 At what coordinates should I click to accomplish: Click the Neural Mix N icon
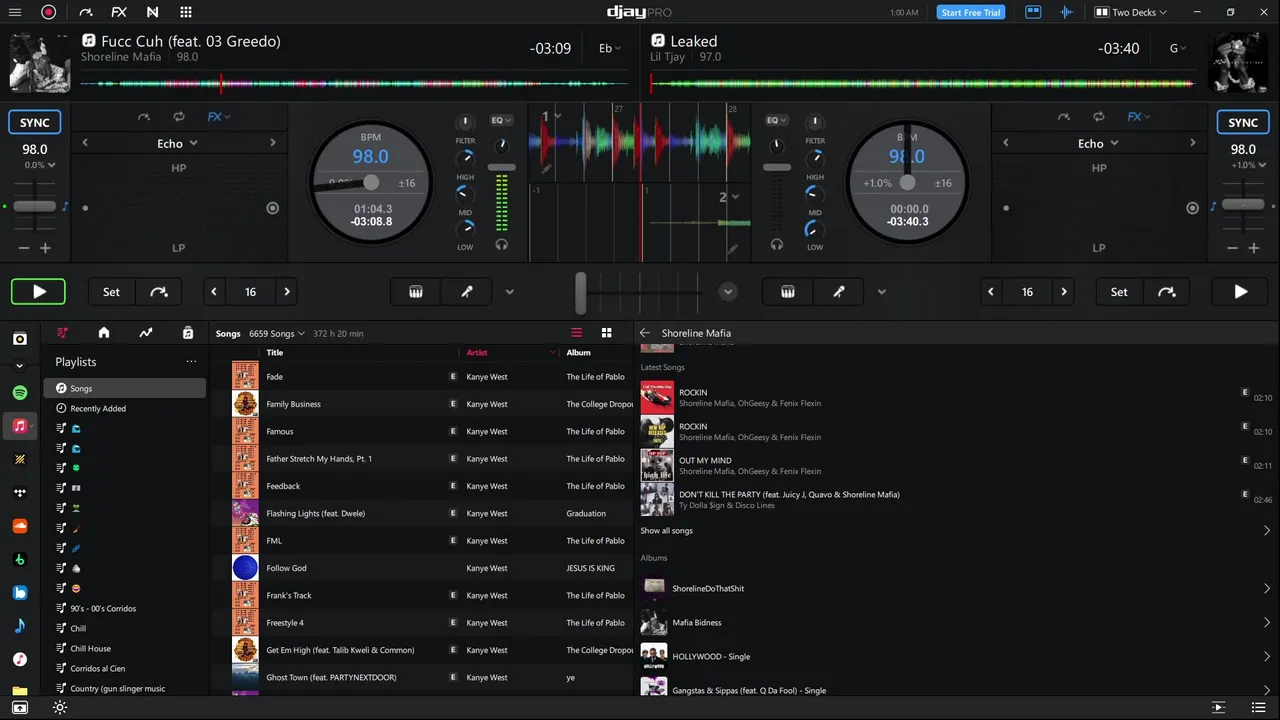152,12
